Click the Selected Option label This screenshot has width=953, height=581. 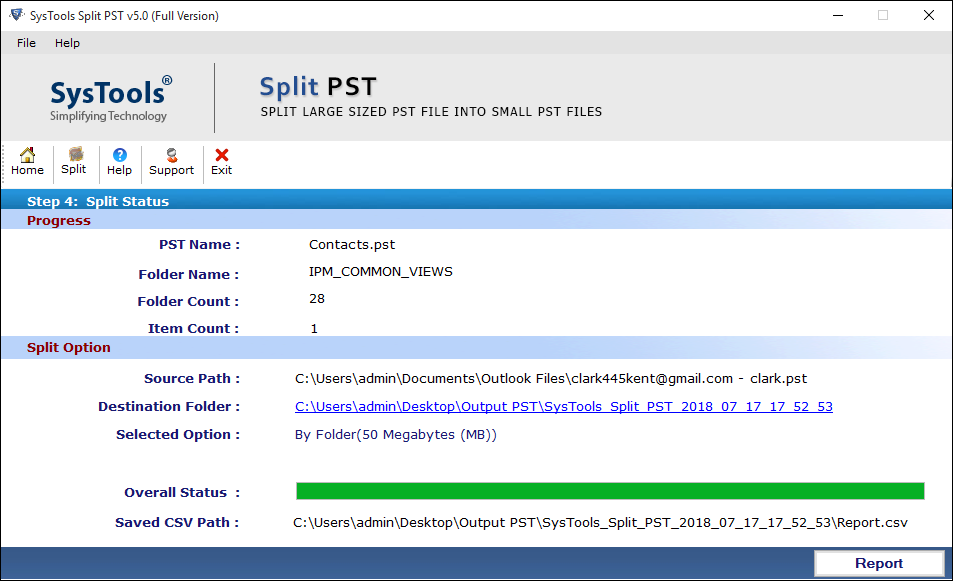tap(178, 435)
